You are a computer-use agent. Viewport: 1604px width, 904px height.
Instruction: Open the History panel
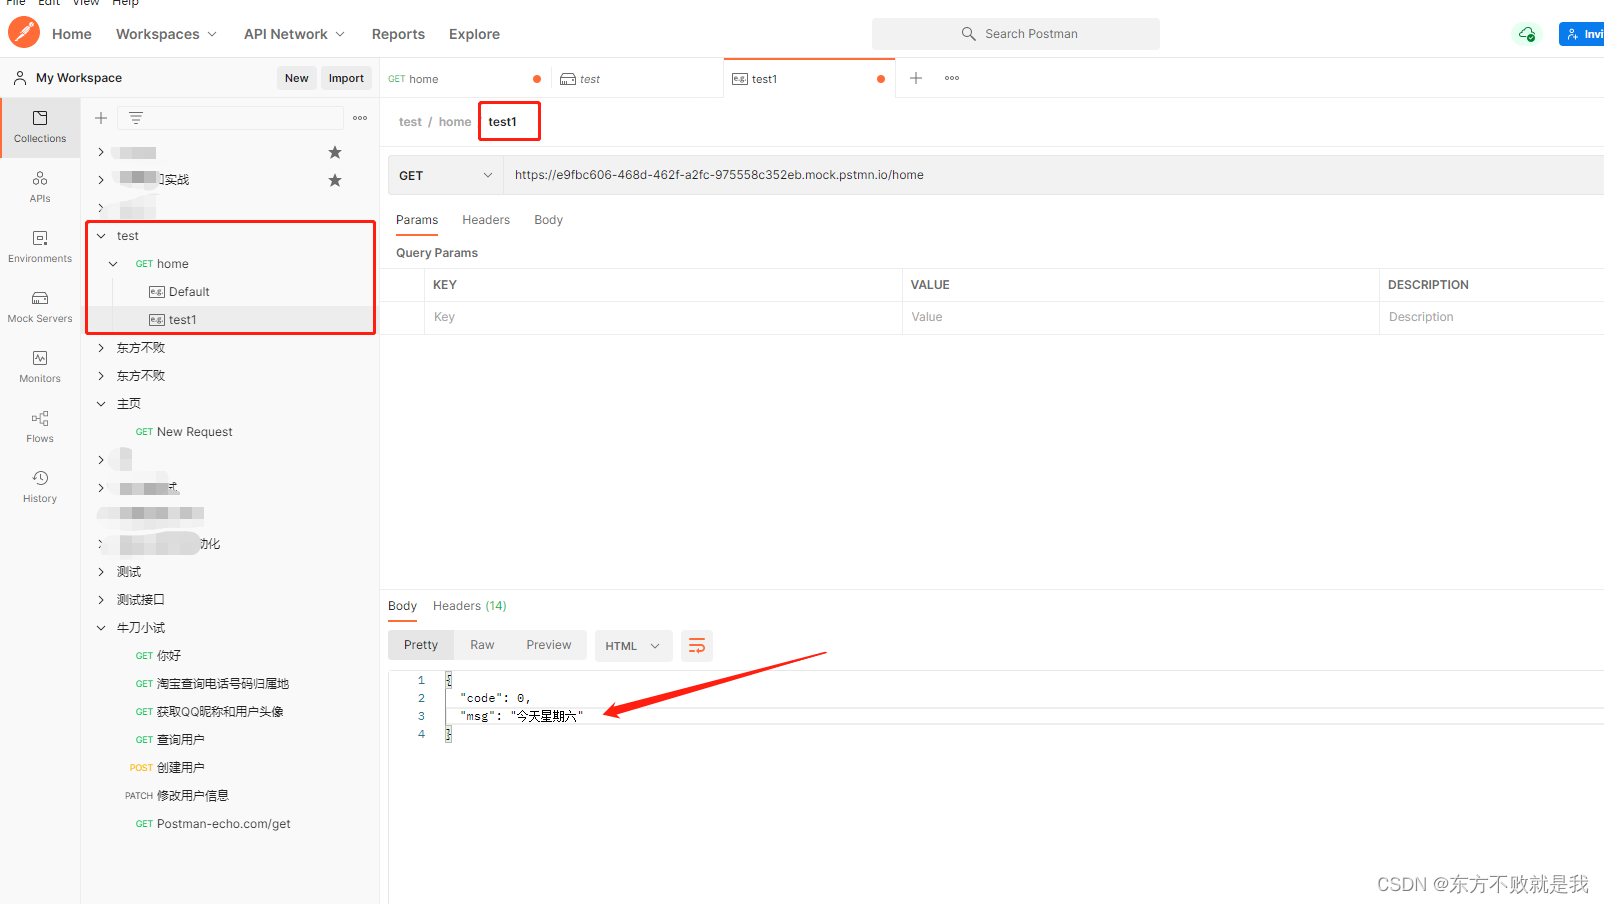pyautogui.click(x=39, y=486)
